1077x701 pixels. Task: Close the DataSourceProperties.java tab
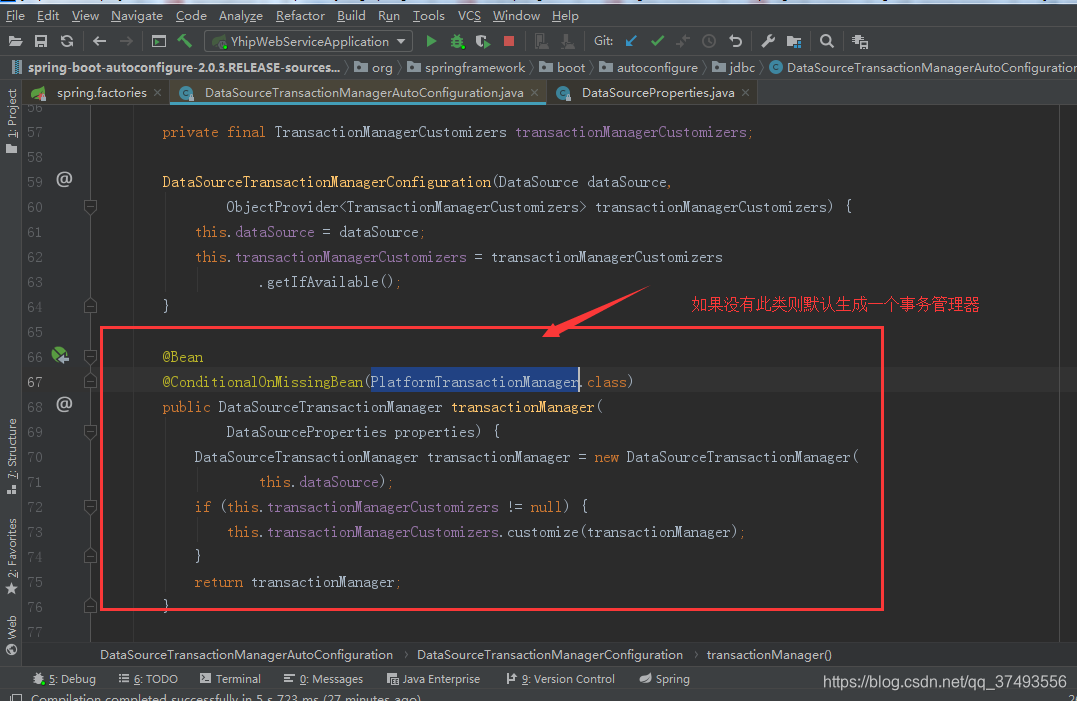[x=745, y=93]
